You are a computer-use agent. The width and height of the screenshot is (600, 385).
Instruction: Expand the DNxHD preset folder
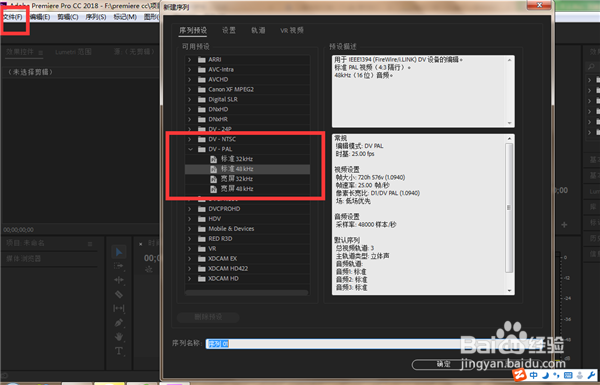tap(189, 109)
